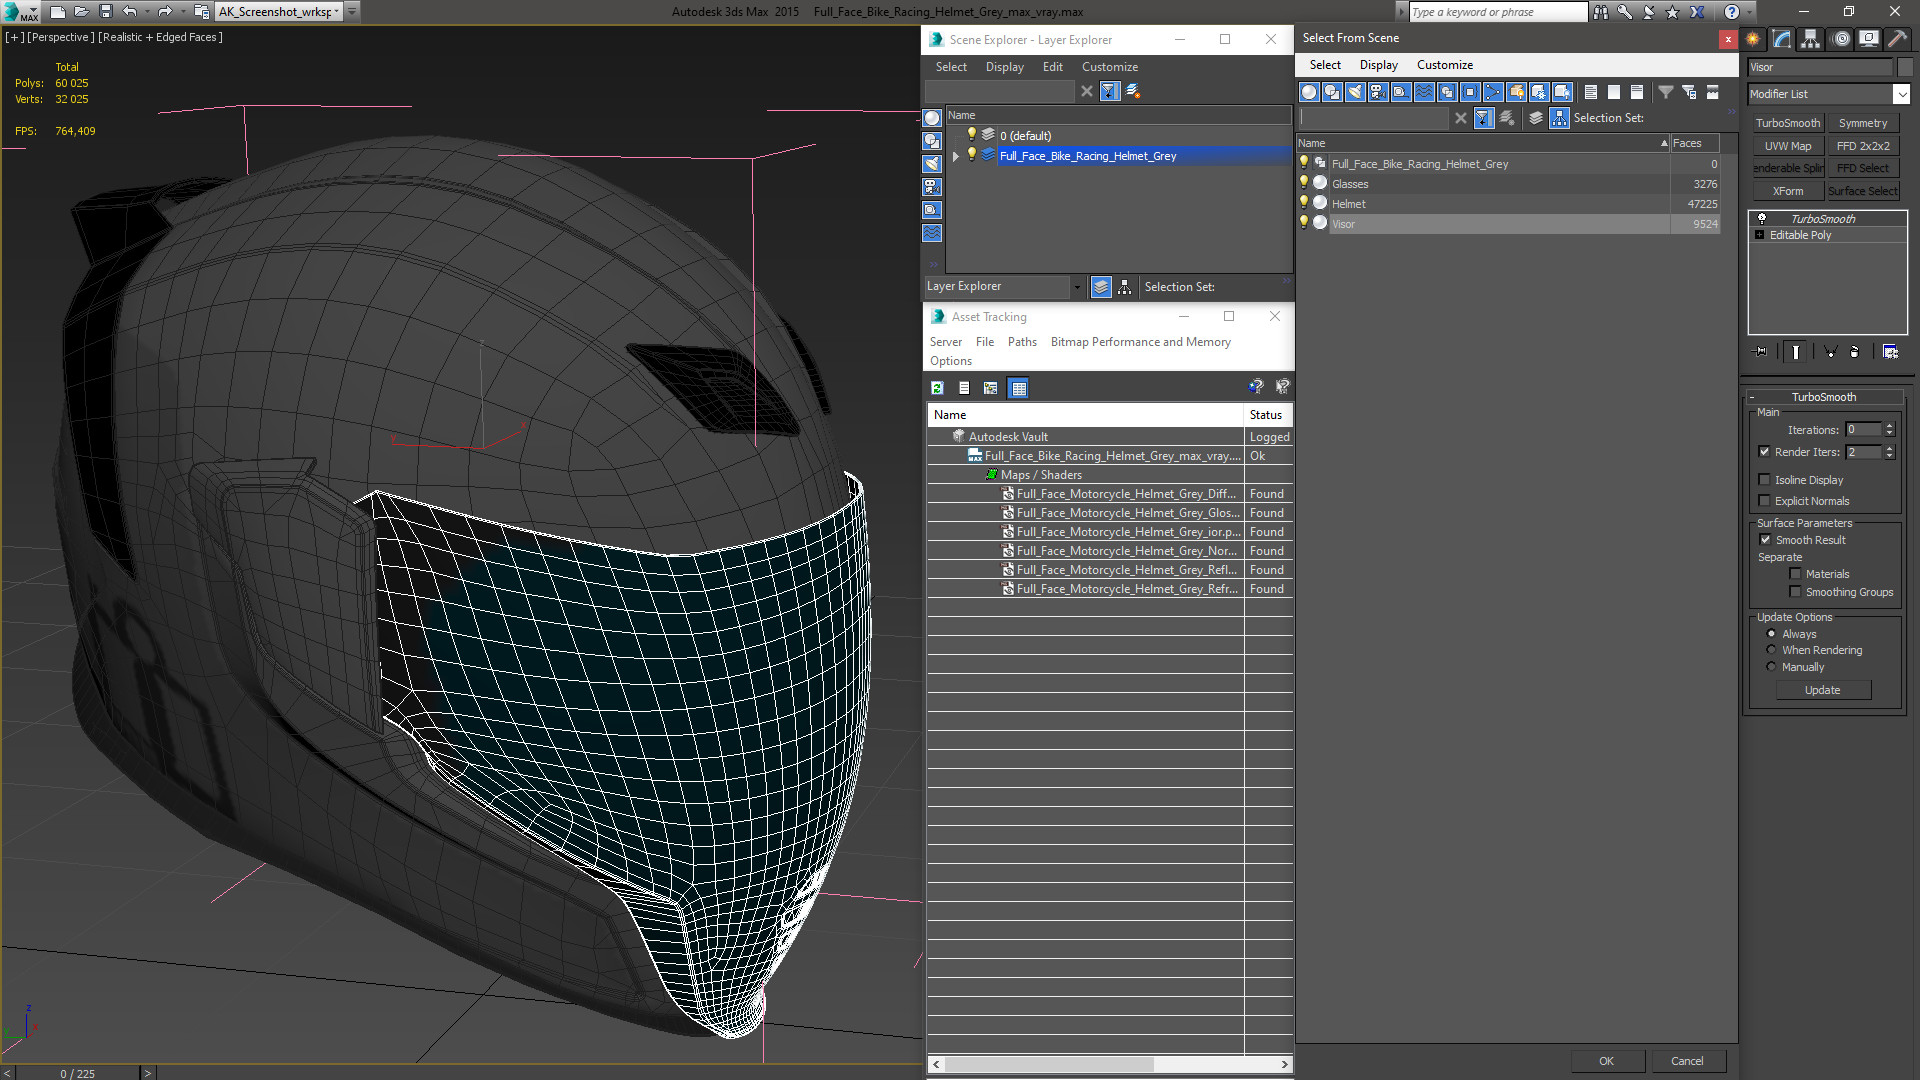Open the Display menu in Select From Scene
Screen dimensions: 1920x1080
[1378, 65]
